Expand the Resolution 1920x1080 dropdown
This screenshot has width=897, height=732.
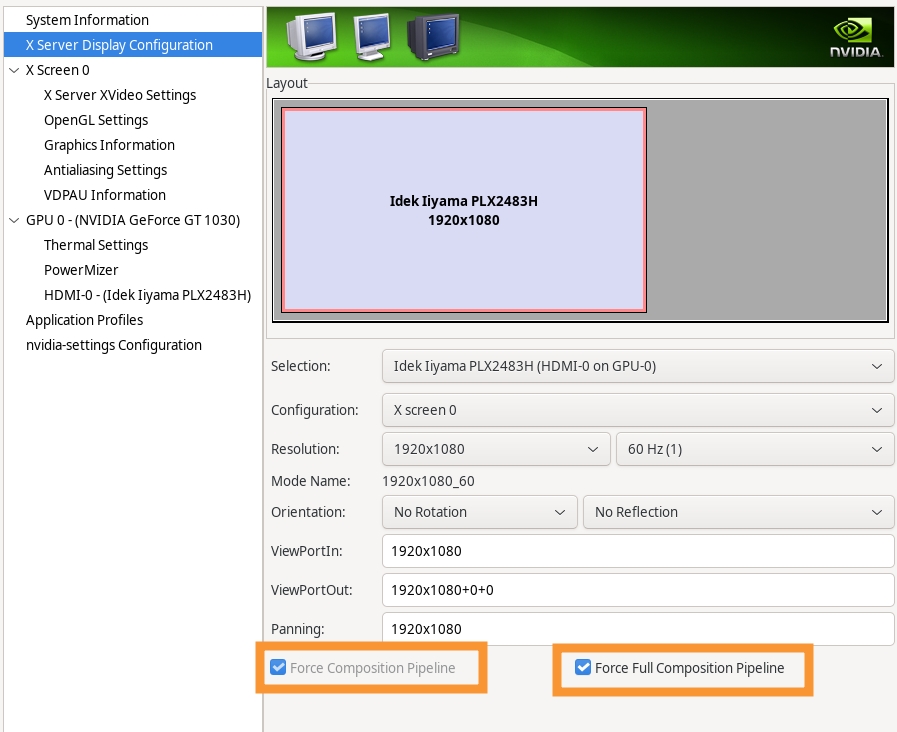(495, 449)
